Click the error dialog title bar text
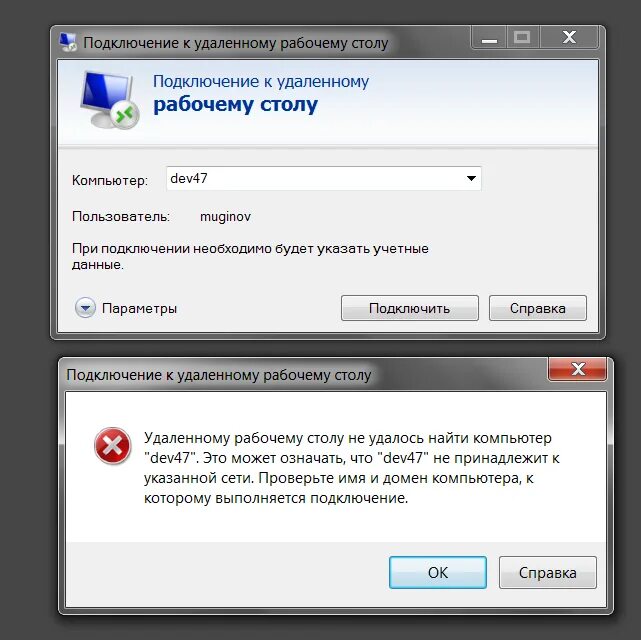Image resolution: width=641 pixels, height=640 pixels. pyautogui.click(x=219, y=375)
